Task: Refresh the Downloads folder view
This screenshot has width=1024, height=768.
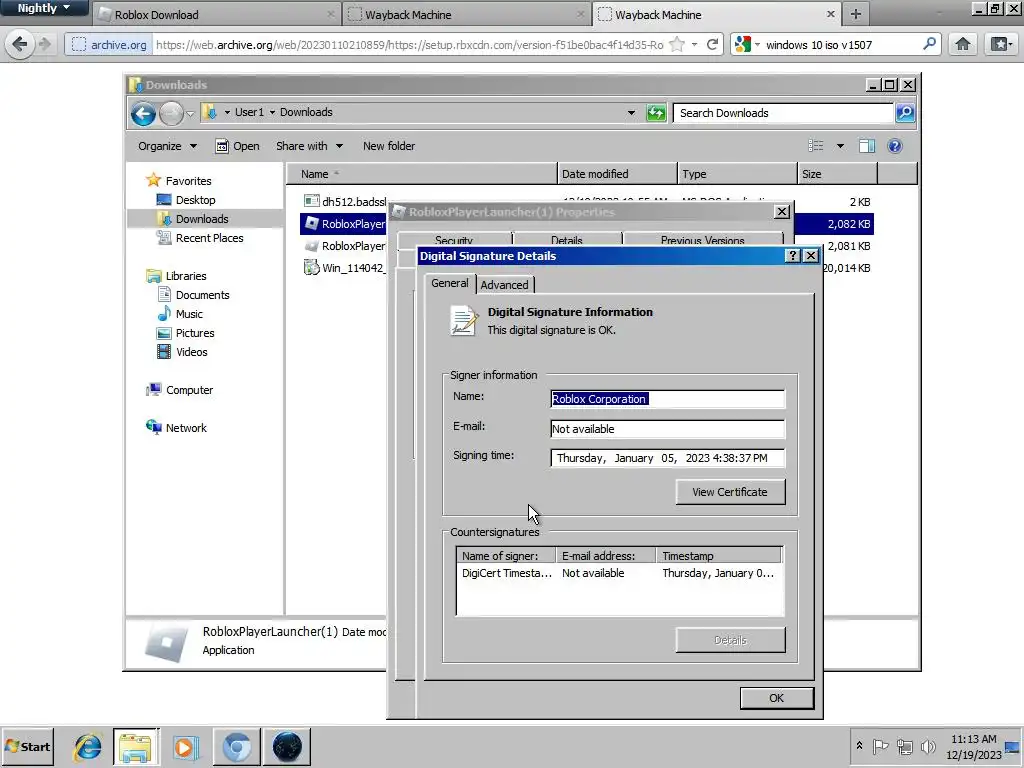Action: (x=656, y=113)
